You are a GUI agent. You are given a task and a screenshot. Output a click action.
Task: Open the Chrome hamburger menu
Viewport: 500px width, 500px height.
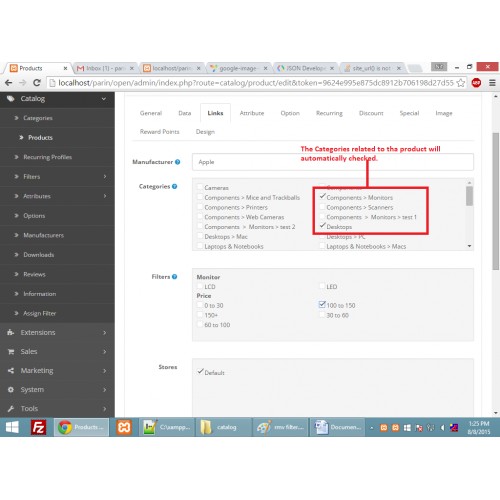coord(492,83)
